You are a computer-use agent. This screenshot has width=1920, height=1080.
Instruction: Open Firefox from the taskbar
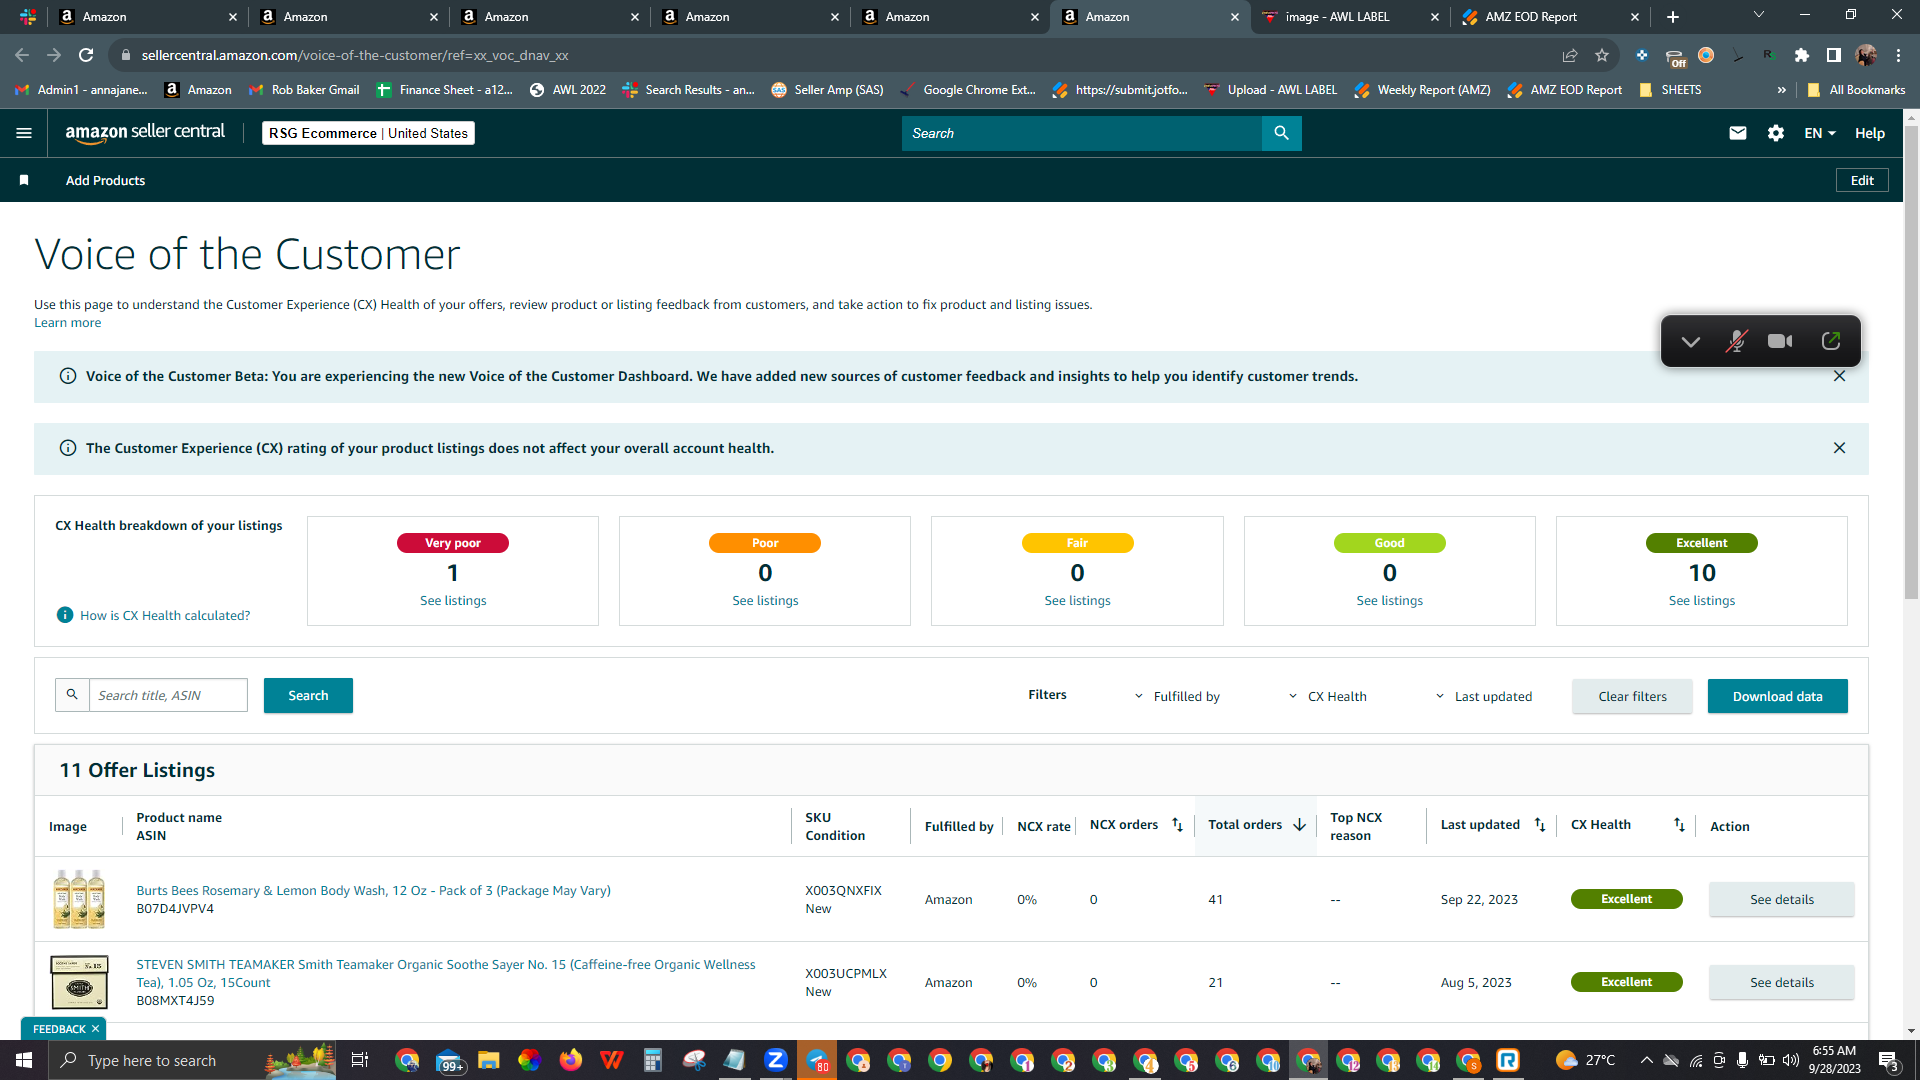570,1060
